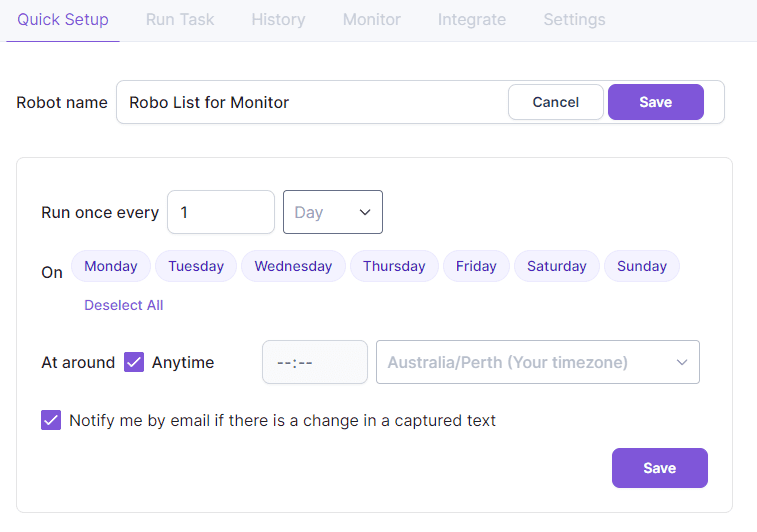The height and width of the screenshot is (532, 757).
Task: Toggle the Tuesday day chip
Action: pos(196,266)
